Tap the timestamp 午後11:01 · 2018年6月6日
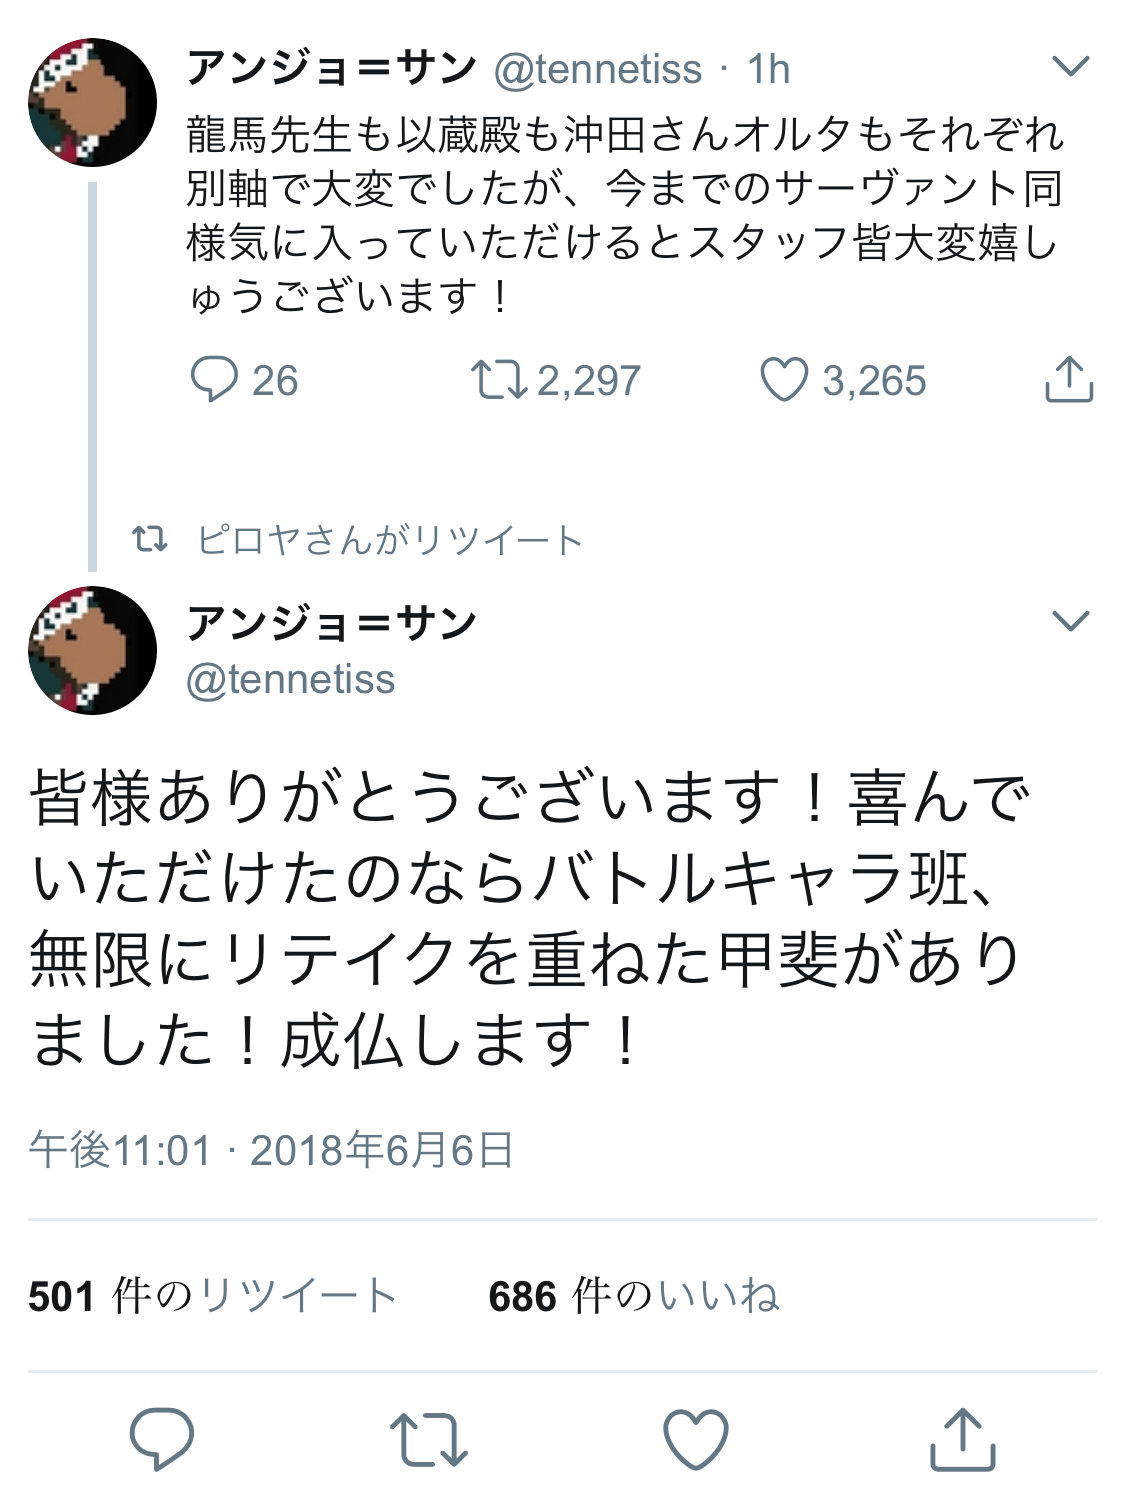Viewport: 1125px width, 1507px height. pyautogui.click(x=271, y=1150)
